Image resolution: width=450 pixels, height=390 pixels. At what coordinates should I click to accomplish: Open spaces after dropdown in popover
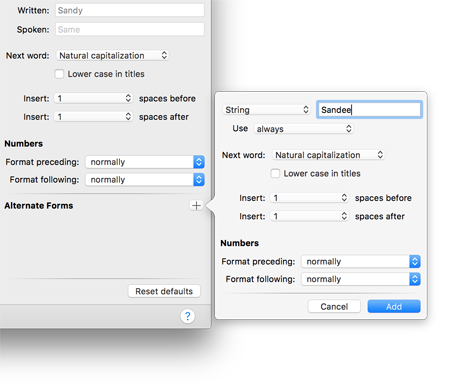tap(310, 216)
